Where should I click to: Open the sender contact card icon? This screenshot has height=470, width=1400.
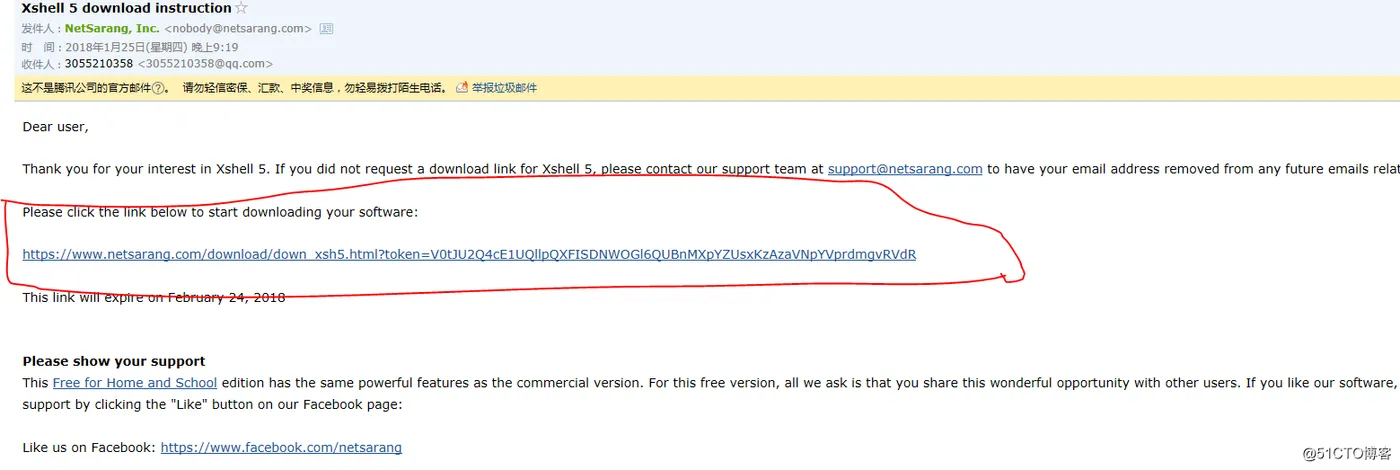[x=326, y=29]
